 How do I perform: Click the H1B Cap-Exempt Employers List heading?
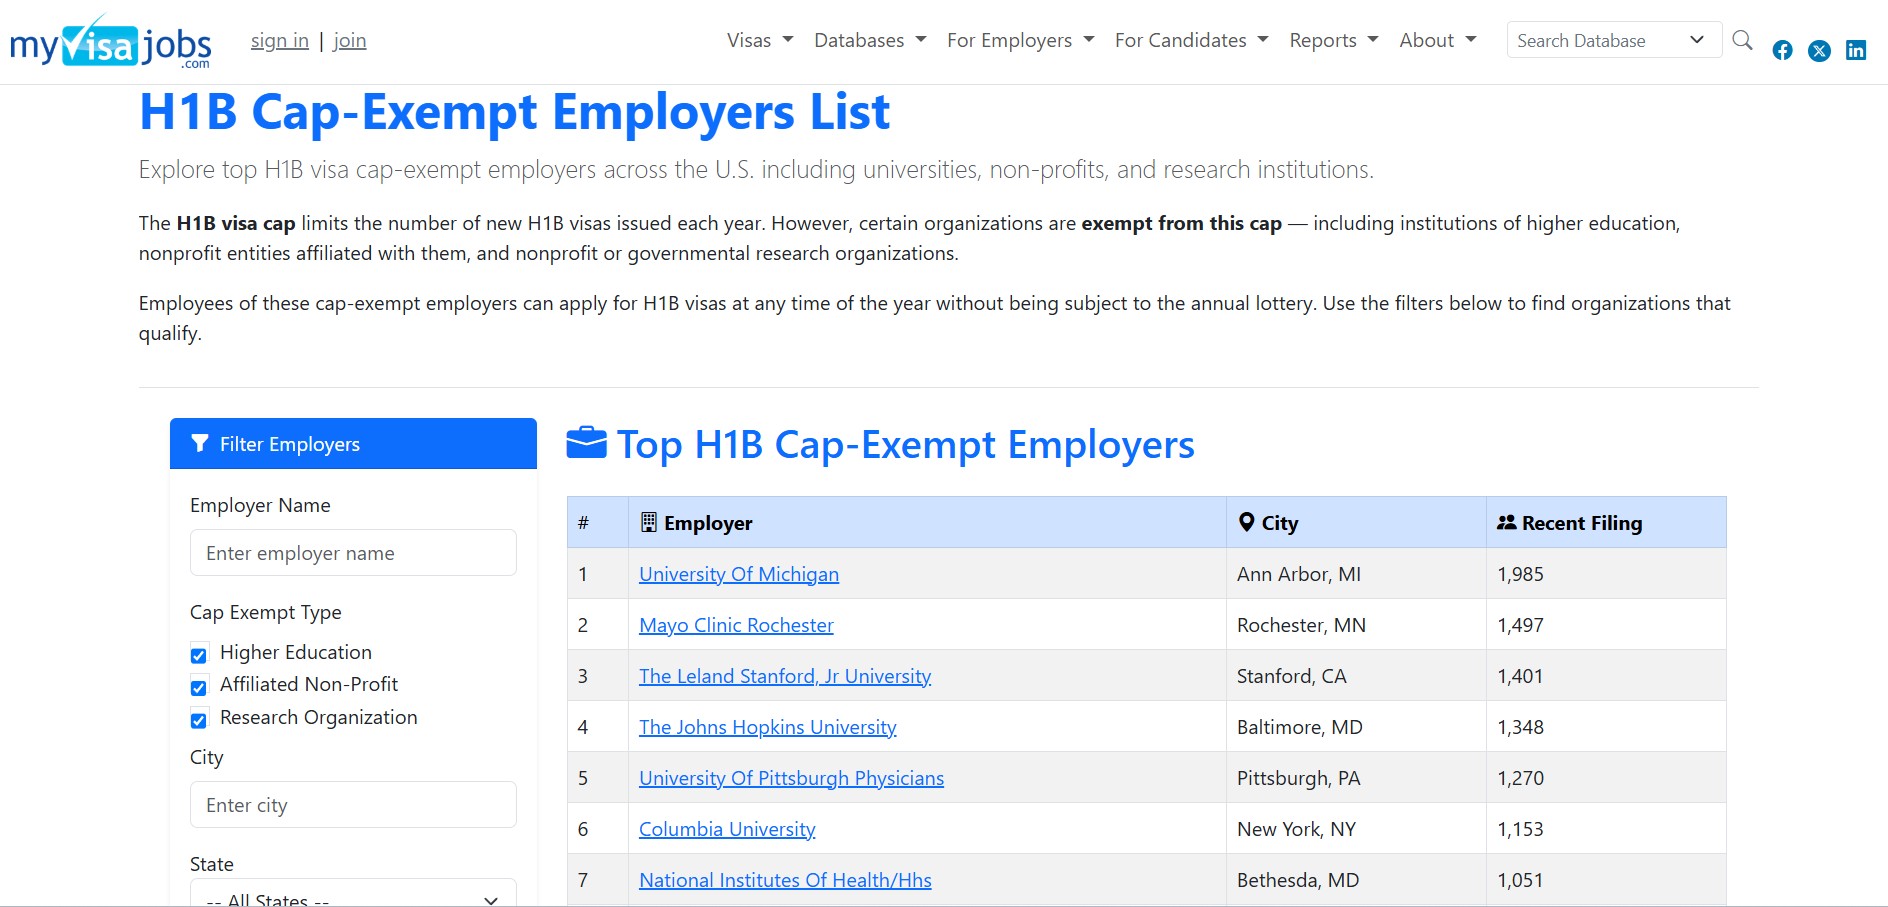514,112
